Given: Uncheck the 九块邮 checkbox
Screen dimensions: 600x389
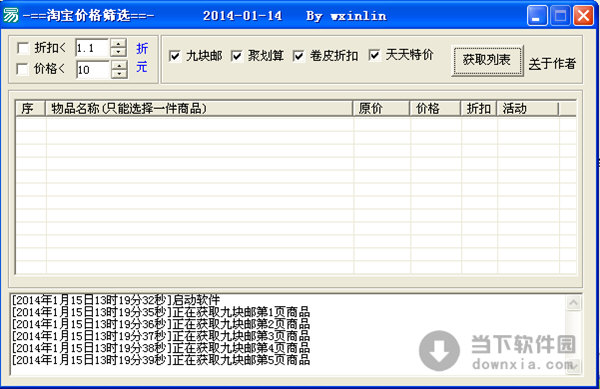Looking at the screenshot, I should pos(174,56).
